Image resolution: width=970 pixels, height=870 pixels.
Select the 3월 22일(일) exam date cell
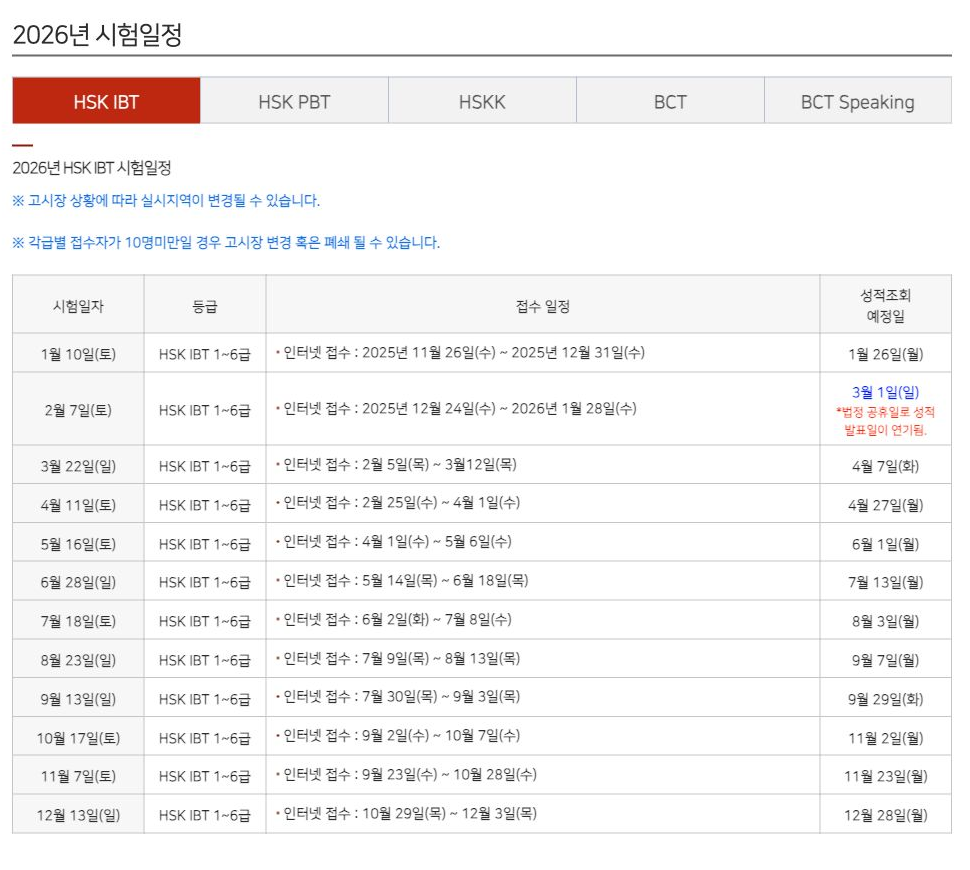79,466
